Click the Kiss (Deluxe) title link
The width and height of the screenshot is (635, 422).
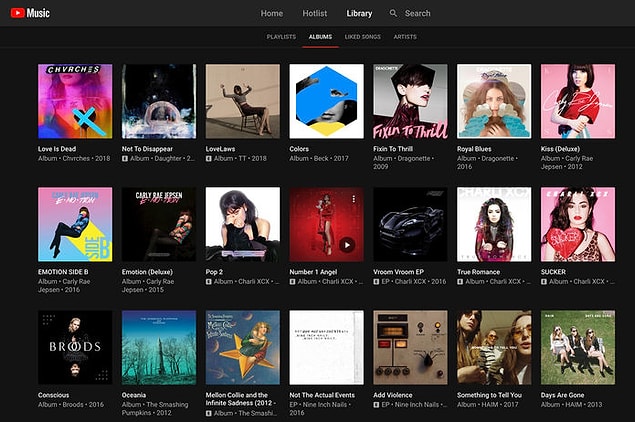(560, 149)
